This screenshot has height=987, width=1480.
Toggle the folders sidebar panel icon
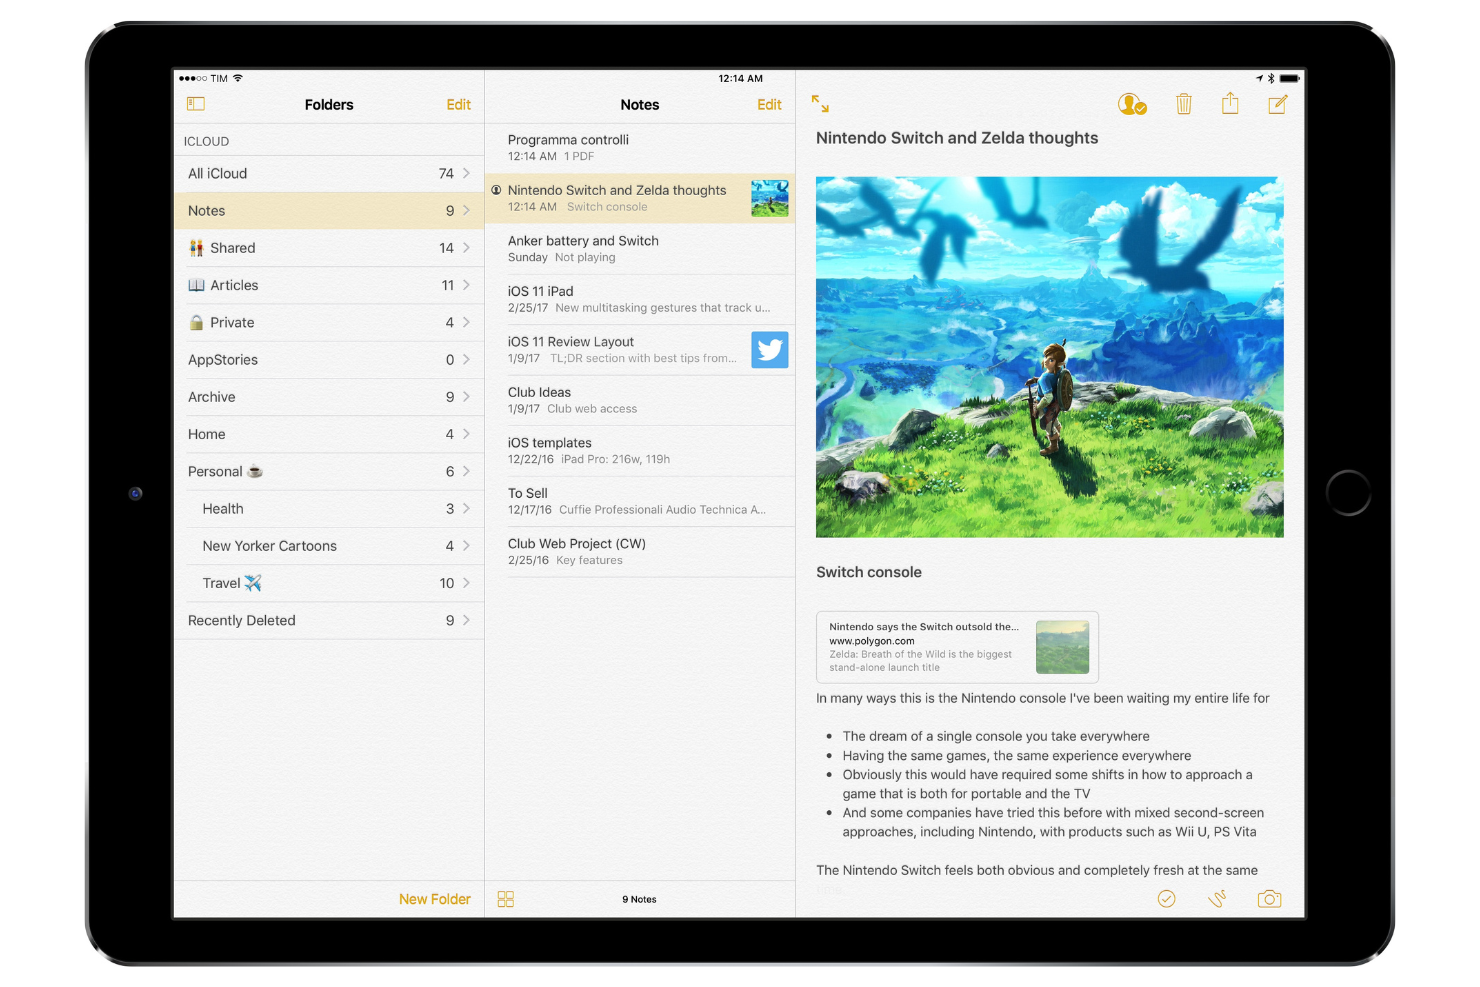196,103
